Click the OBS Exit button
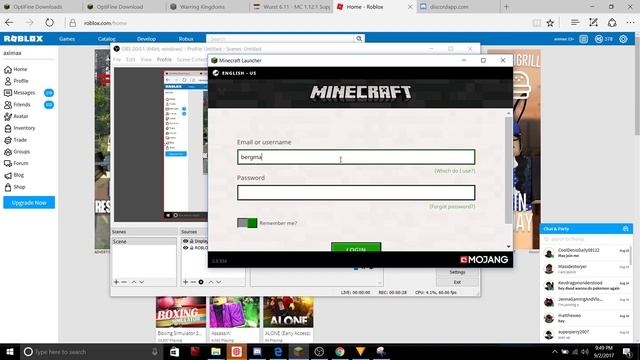640x360 pixels. [457, 282]
